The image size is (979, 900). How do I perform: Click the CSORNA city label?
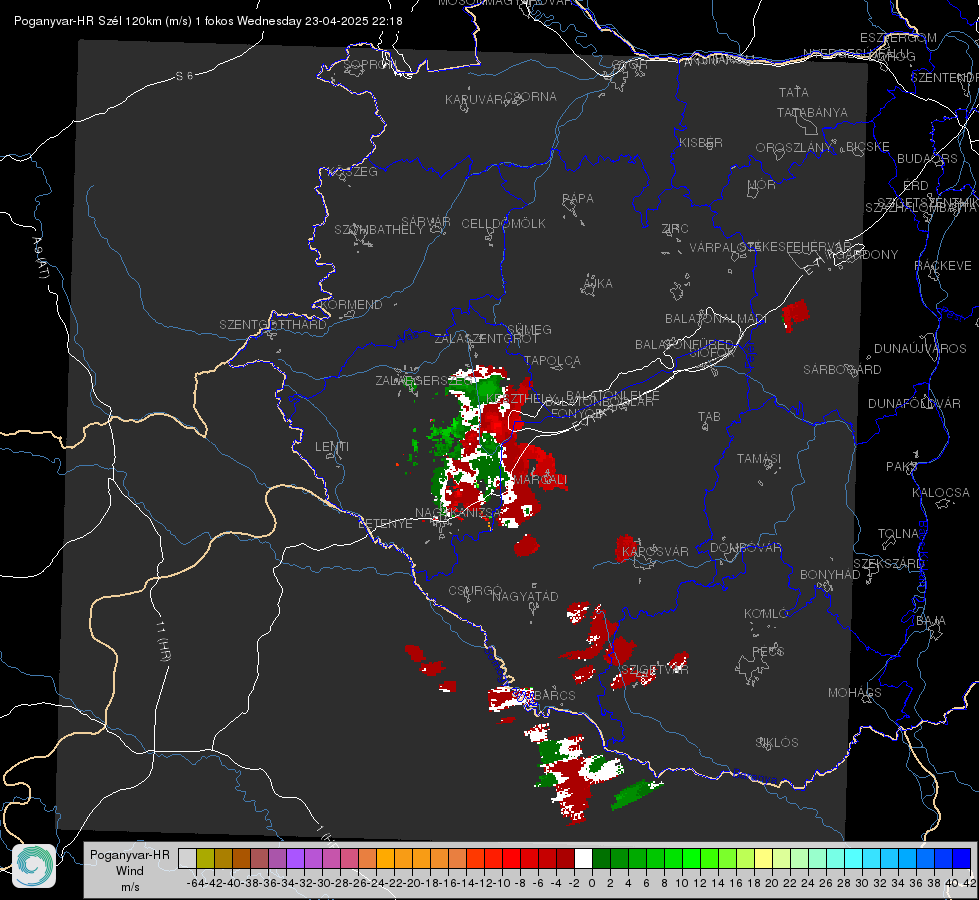[x=531, y=97]
